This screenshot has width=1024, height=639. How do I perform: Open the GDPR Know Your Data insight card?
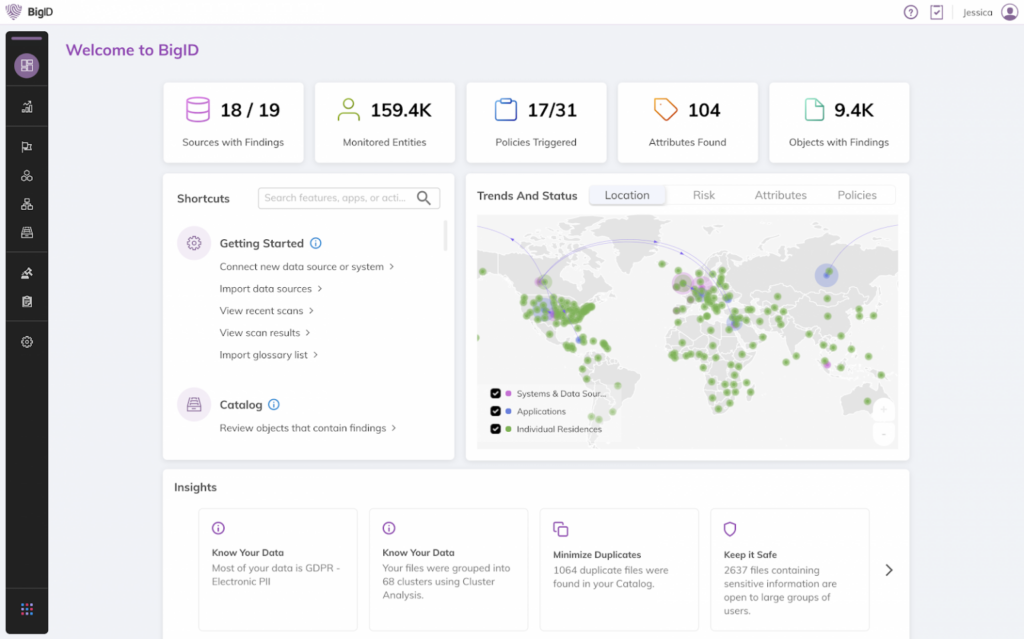tap(278, 569)
